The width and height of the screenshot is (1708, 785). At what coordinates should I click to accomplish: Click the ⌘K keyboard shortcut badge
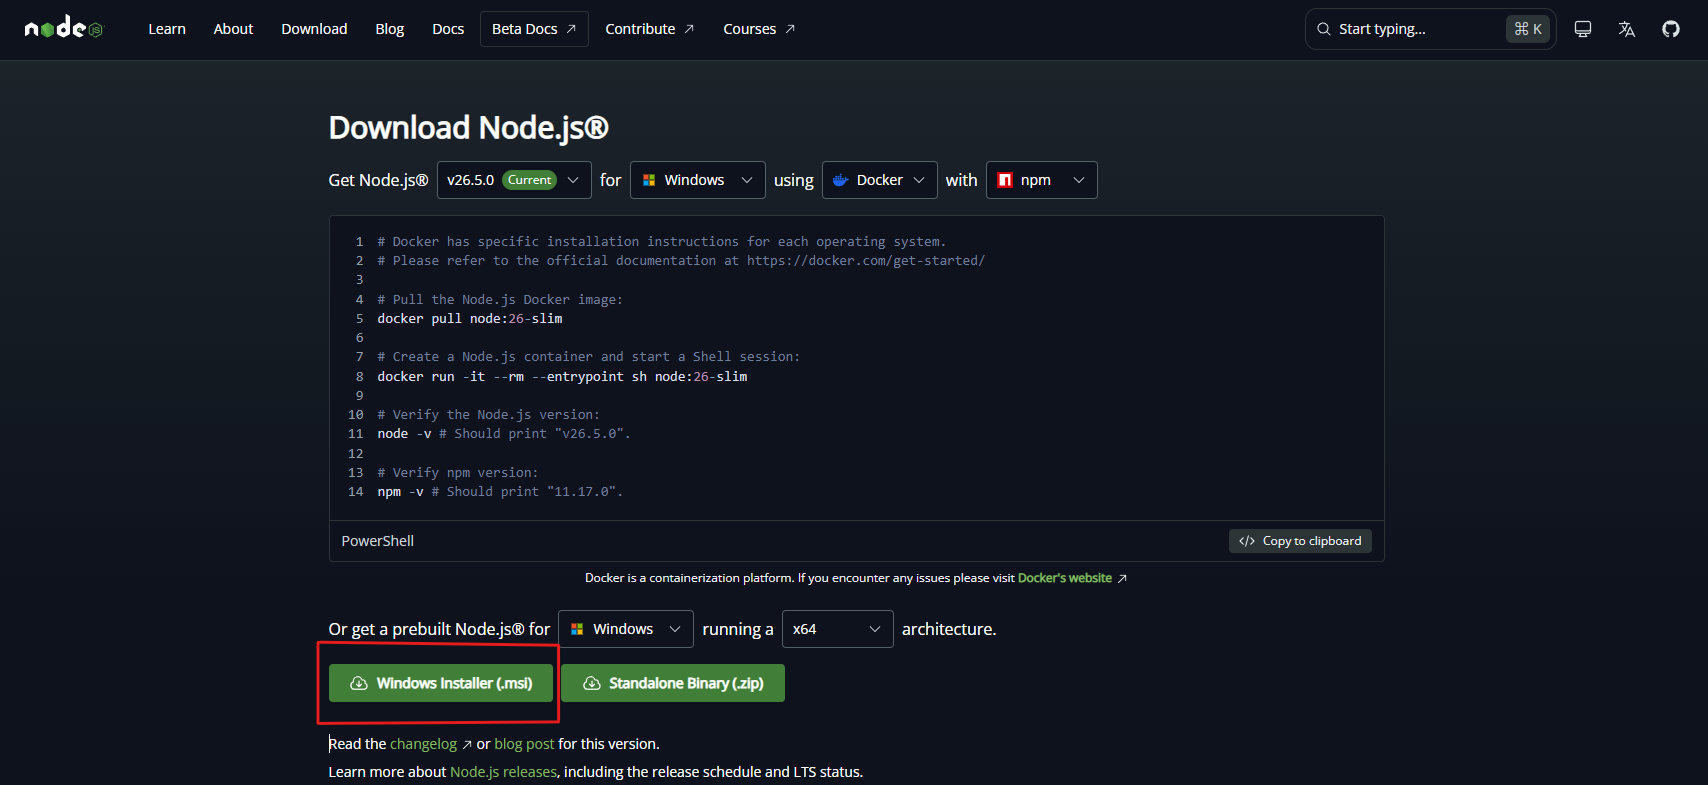click(x=1528, y=29)
